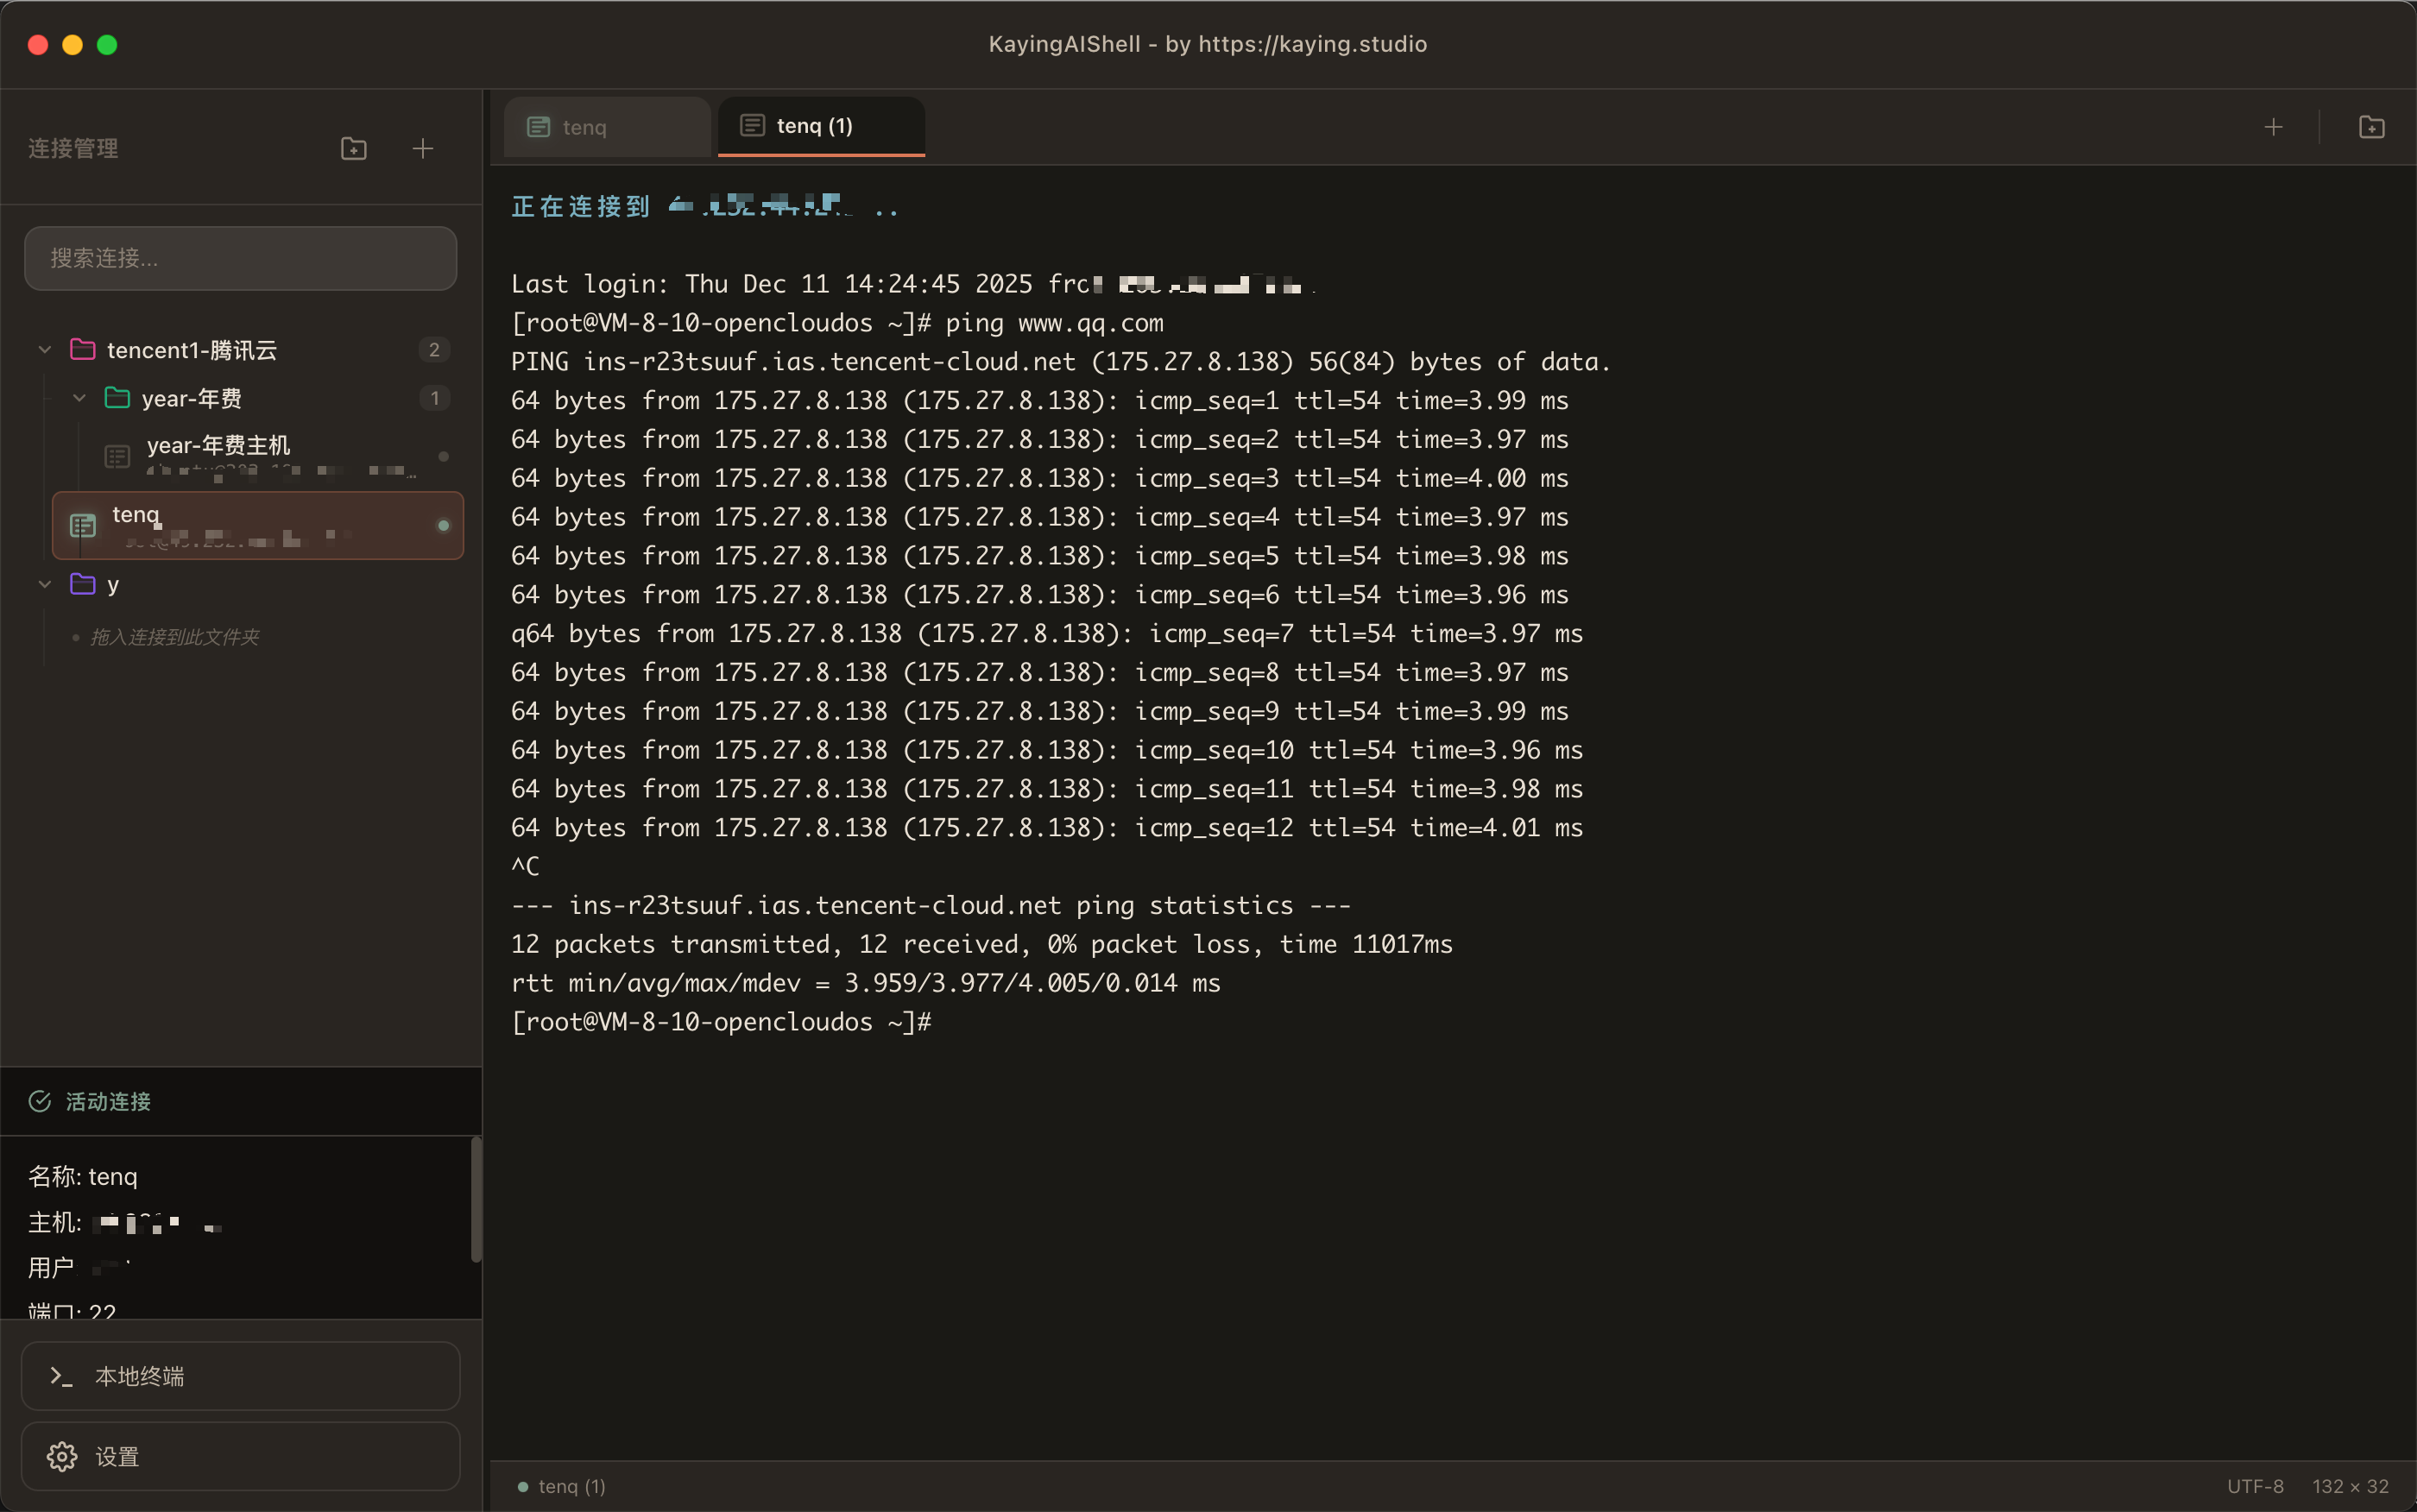The width and height of the screenshot is (2417, 1512).
Task: Switch to the first tenq tab
Action: [x=606, y=127]
